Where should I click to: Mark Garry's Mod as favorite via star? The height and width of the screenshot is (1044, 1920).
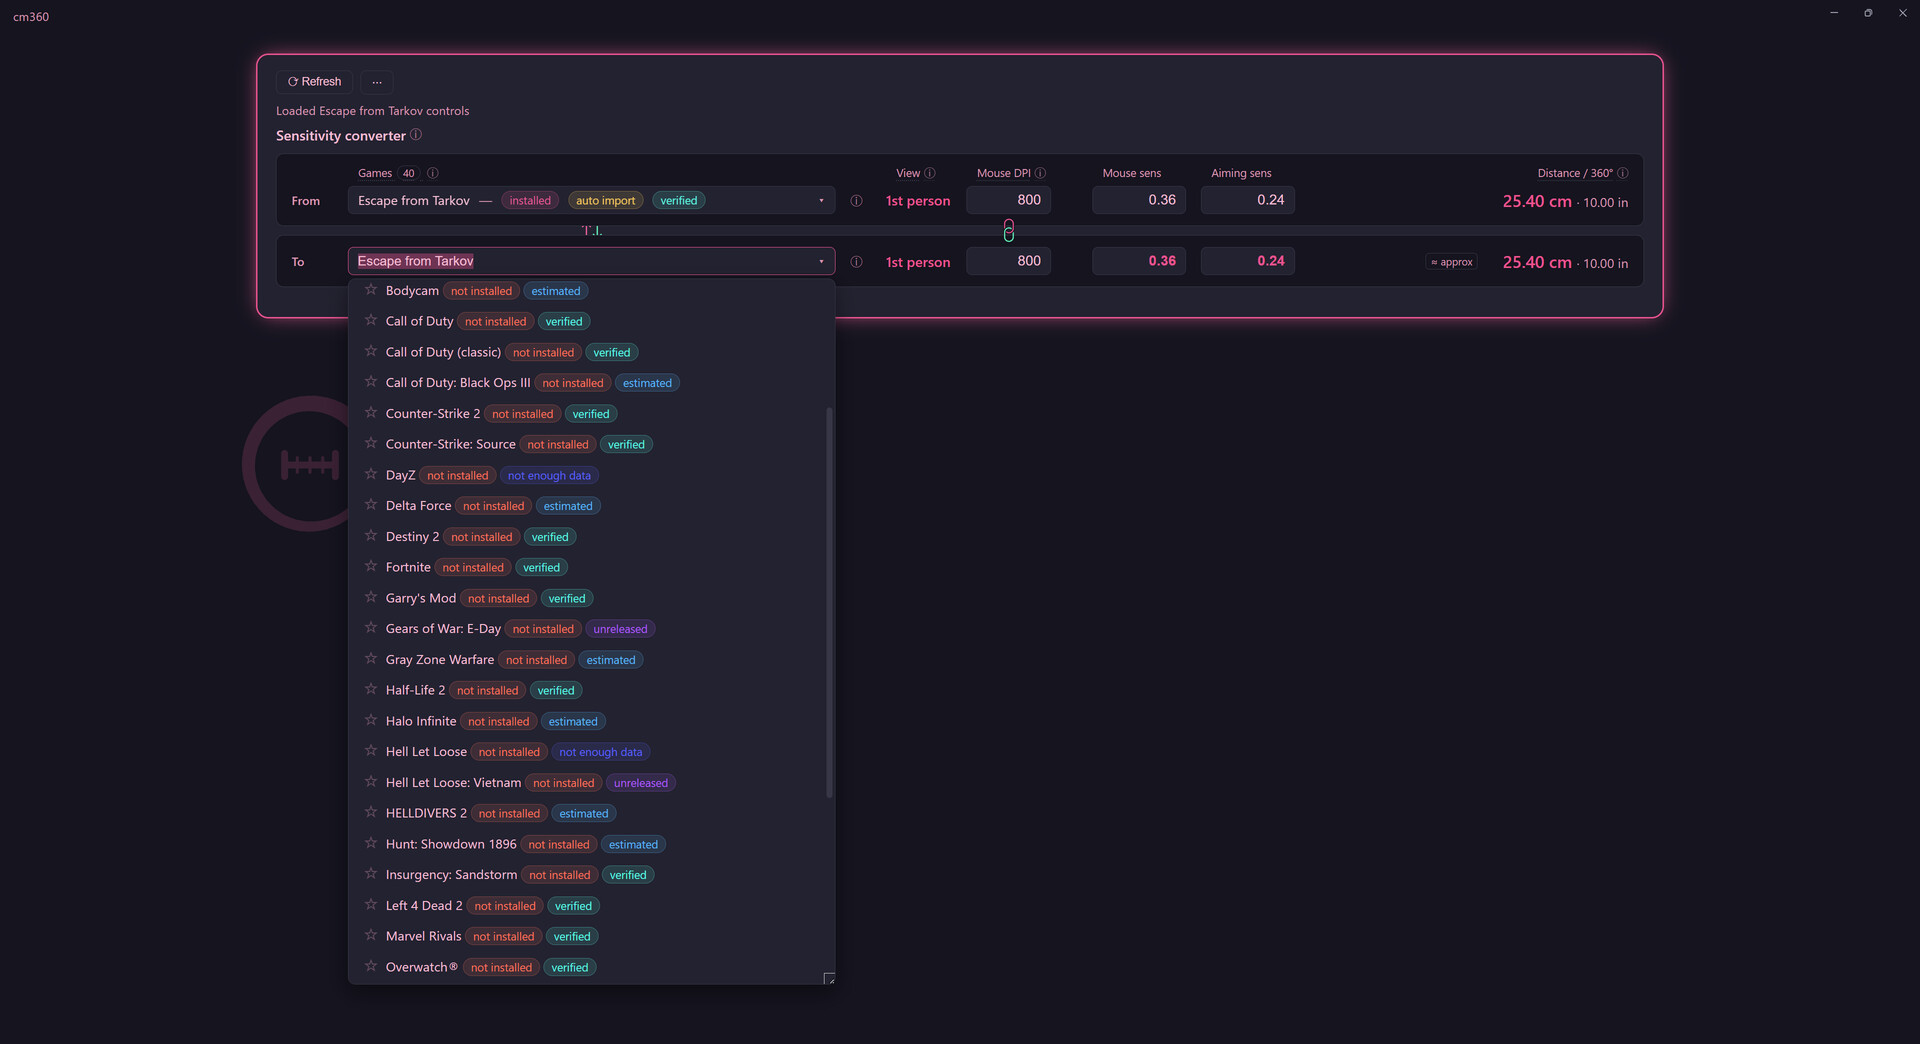click(x=371, y=598)
